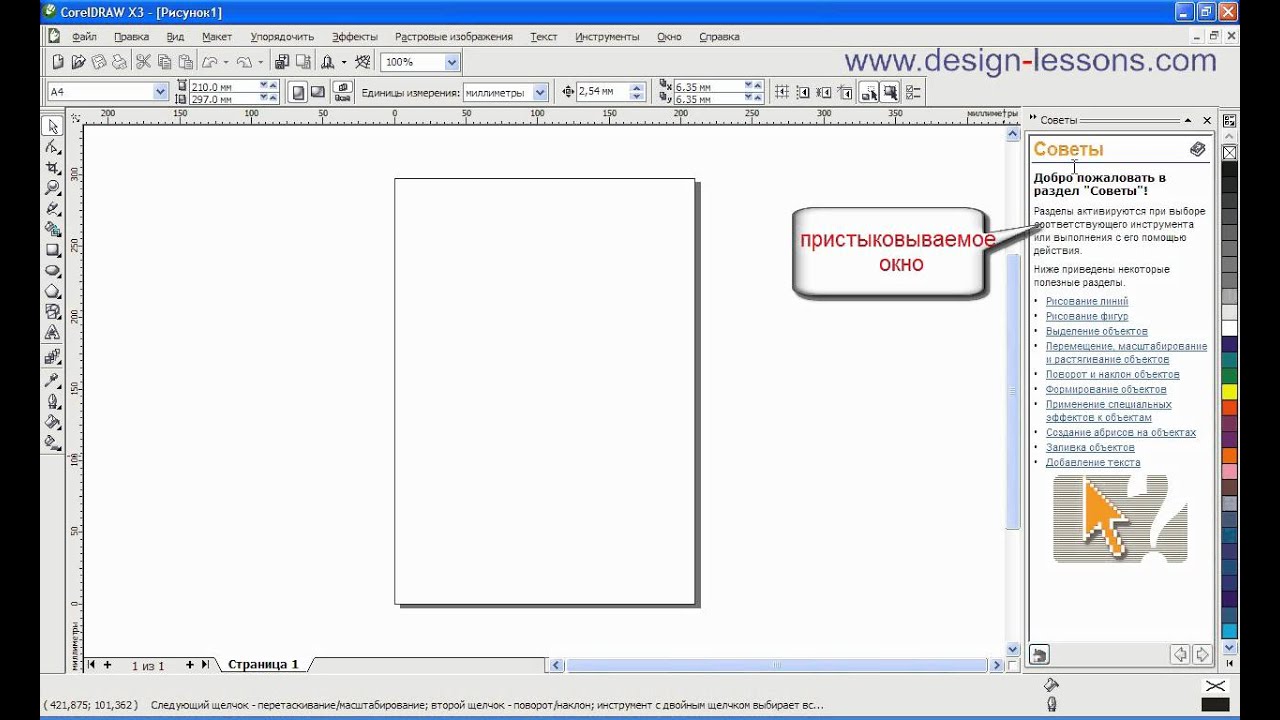Click the Import icon
The image size is (1280, 720).
282,62
